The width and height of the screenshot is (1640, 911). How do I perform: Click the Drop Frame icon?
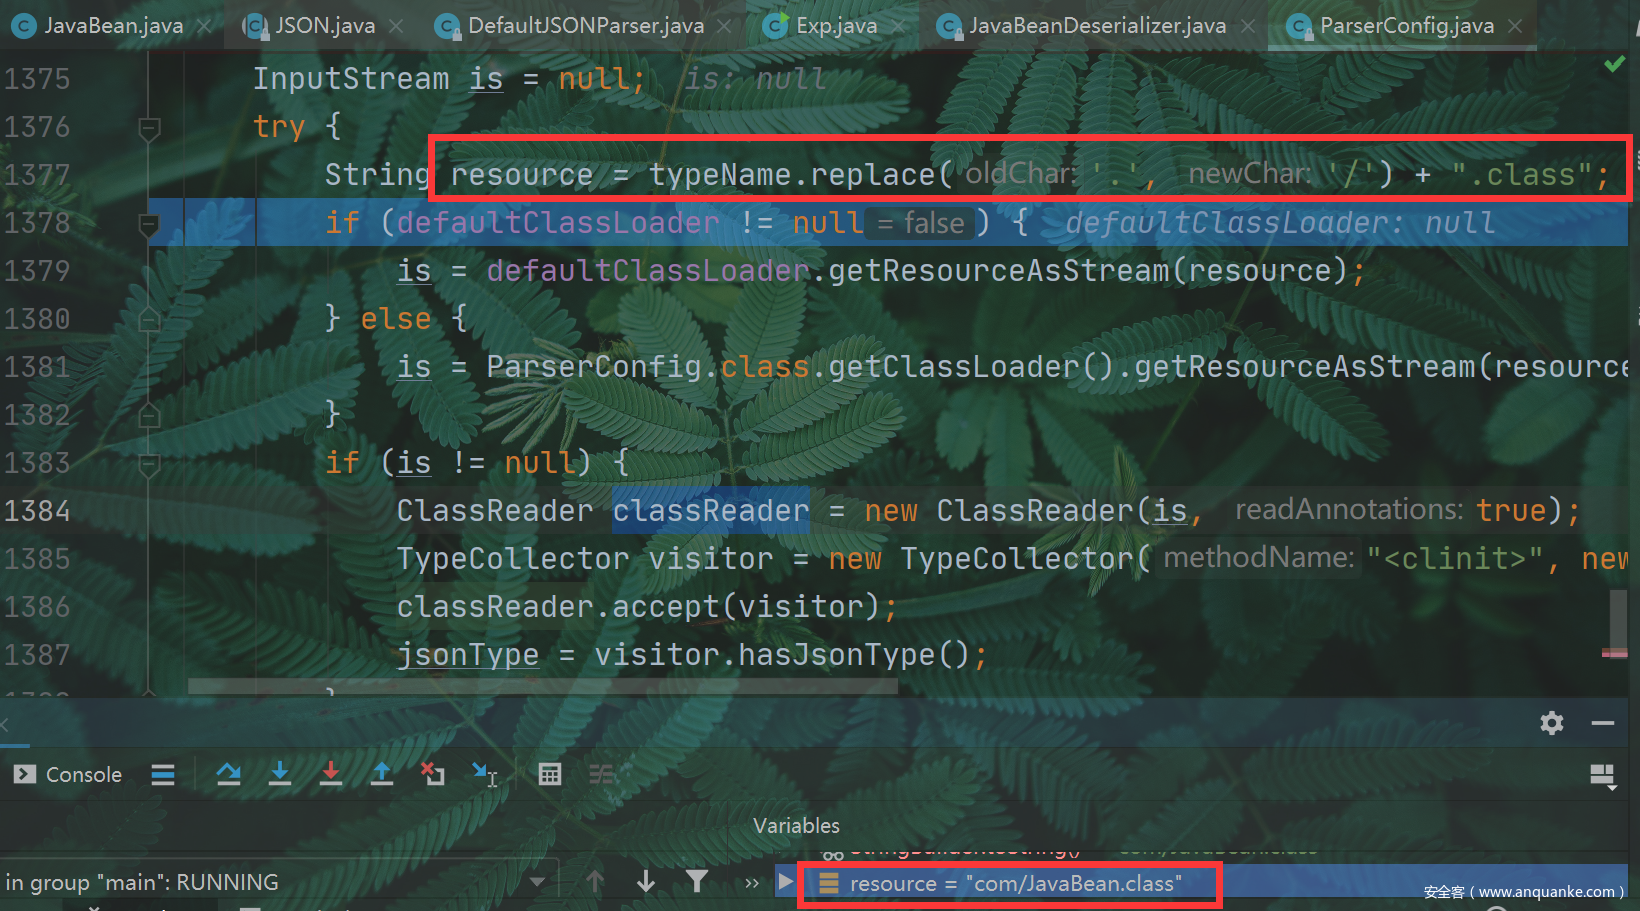(x=432, y=774)
